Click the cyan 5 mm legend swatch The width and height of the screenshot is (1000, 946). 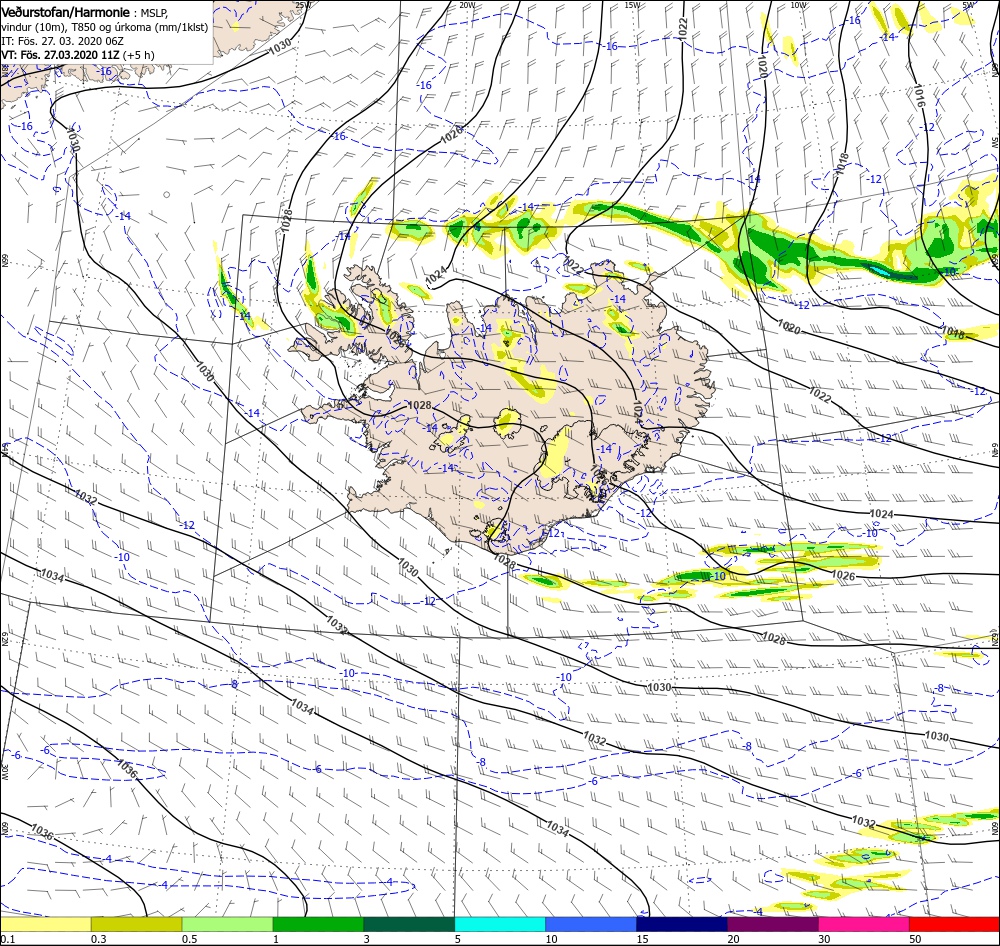500,924
